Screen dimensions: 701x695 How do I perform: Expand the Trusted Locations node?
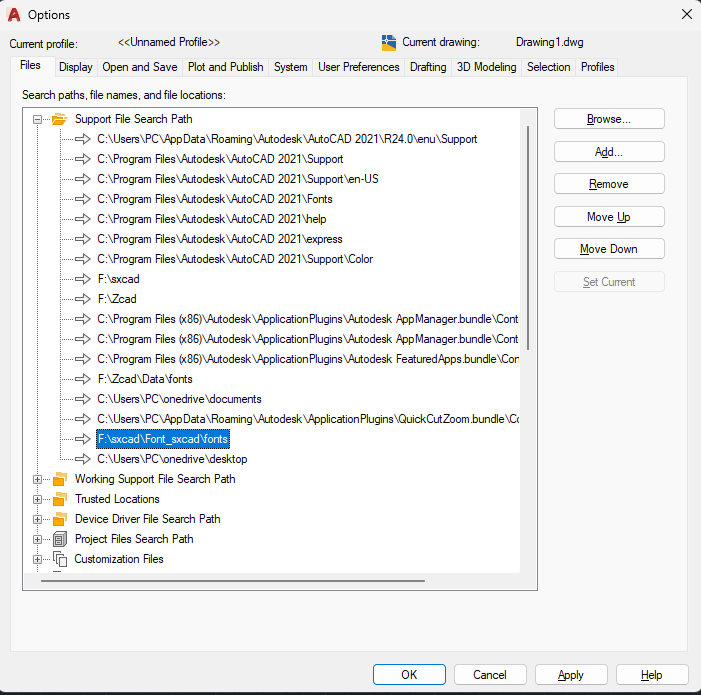(38, 499)
